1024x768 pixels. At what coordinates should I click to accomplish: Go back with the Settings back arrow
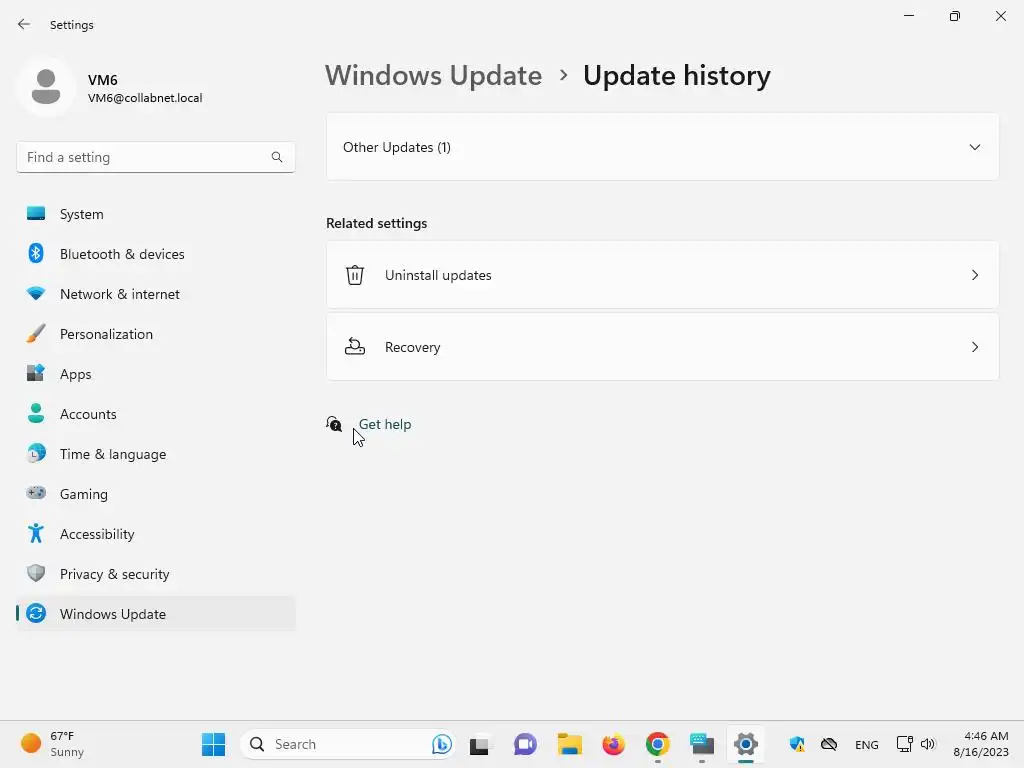click(x=24, y=24)
